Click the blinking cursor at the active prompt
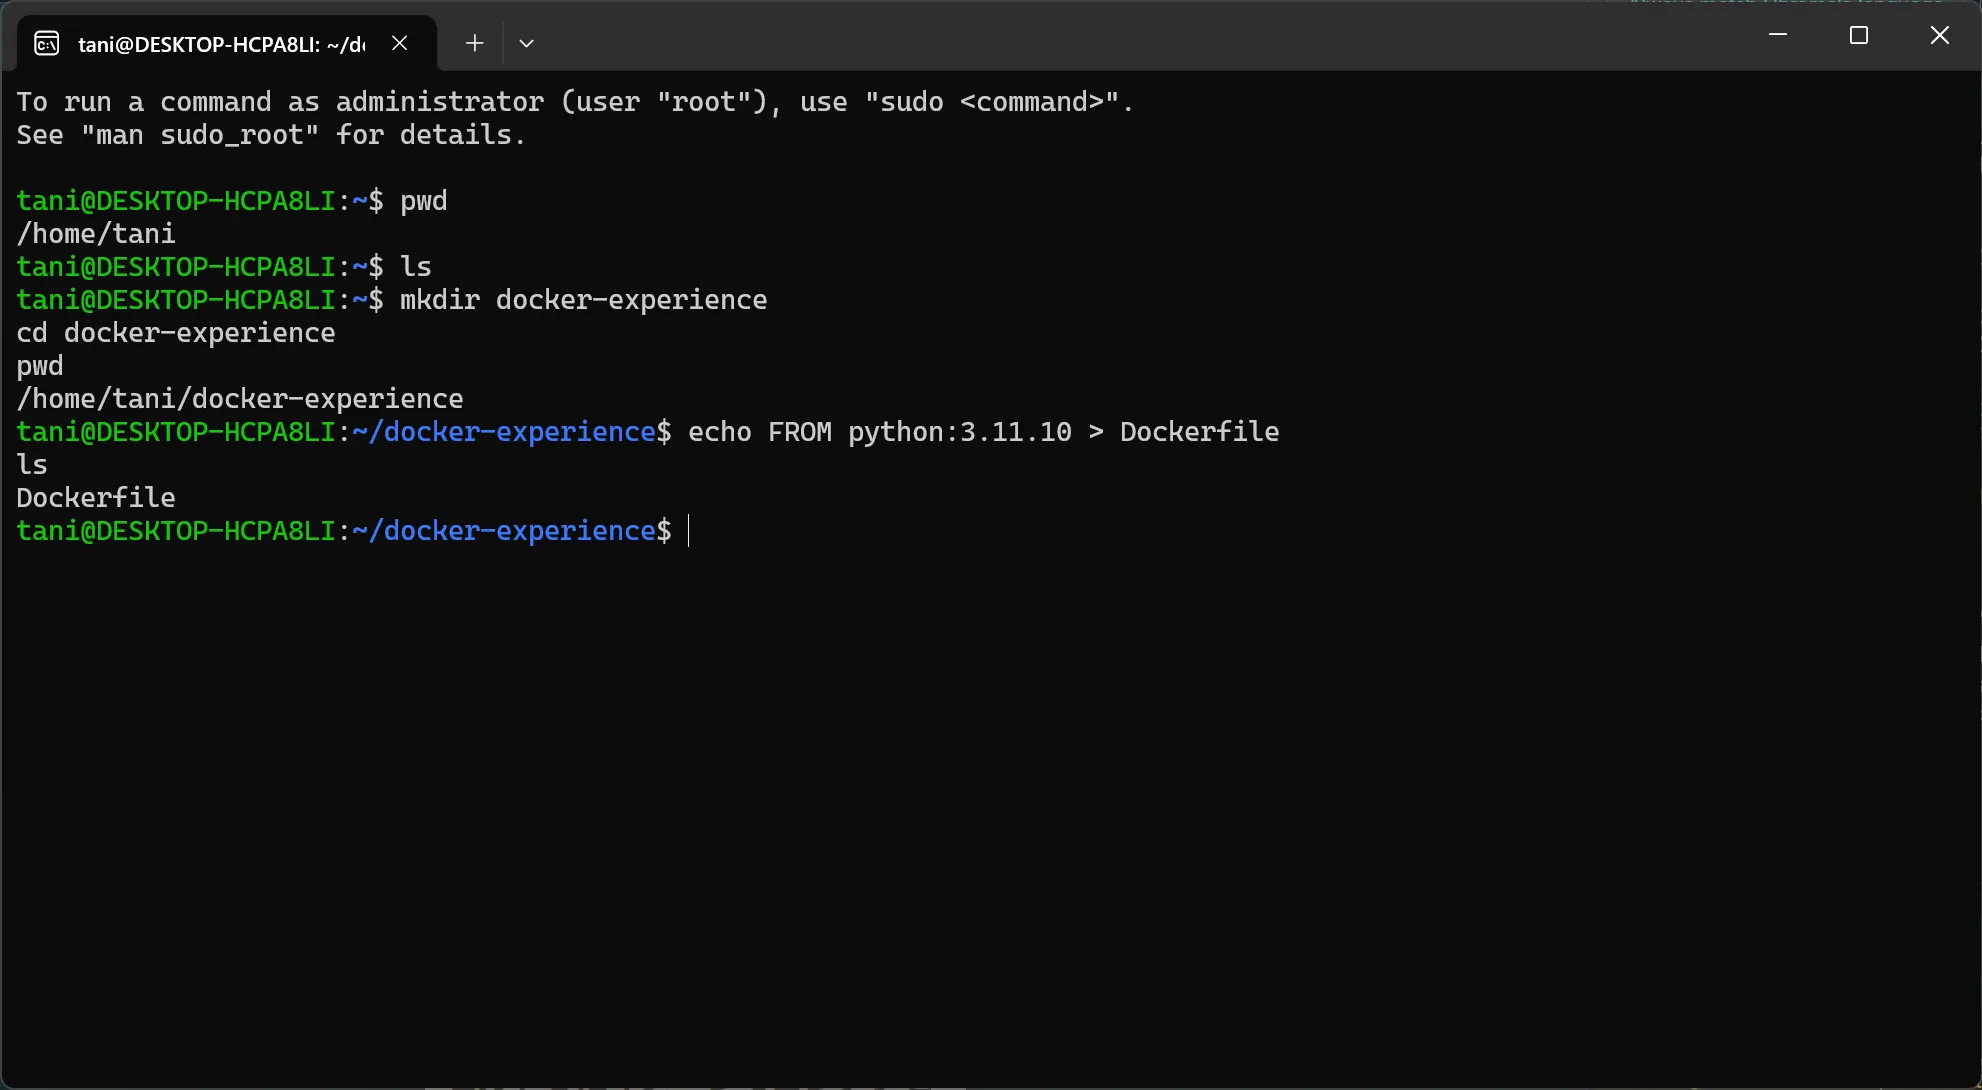Viewport: 1982px width, 1090px height. tap(689, 531)
